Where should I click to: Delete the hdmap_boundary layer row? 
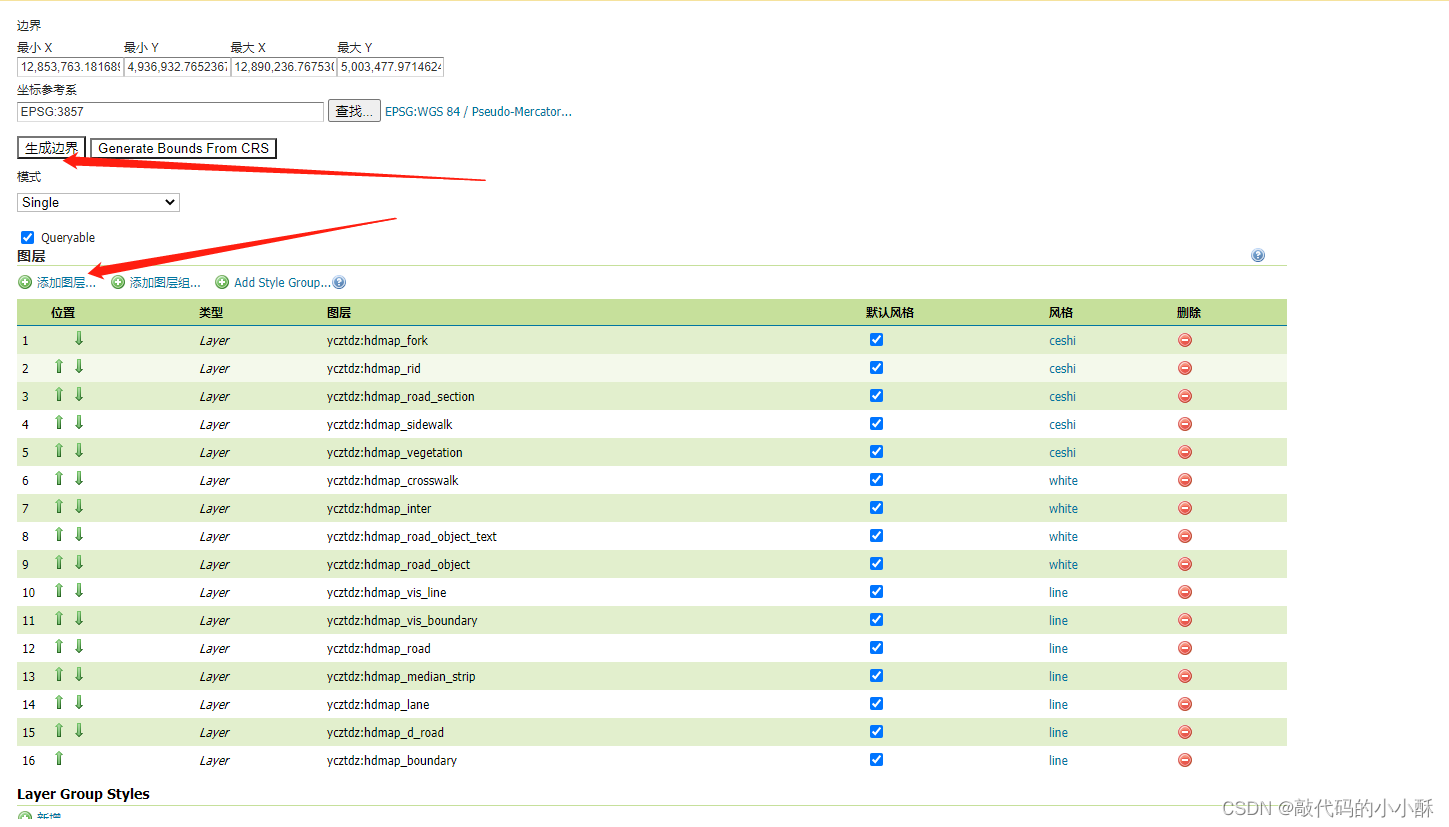pos(1185,760)
